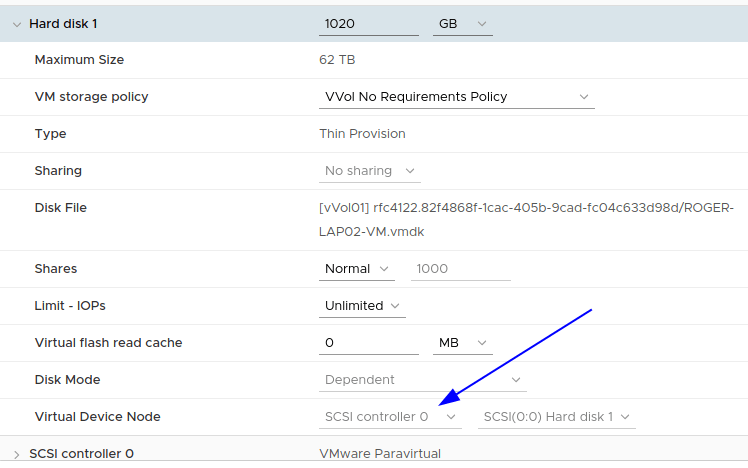Viewport: 748px width, 468px height.
Task: Click the '62 TB' maximum size value
Action: coord(337,60)
